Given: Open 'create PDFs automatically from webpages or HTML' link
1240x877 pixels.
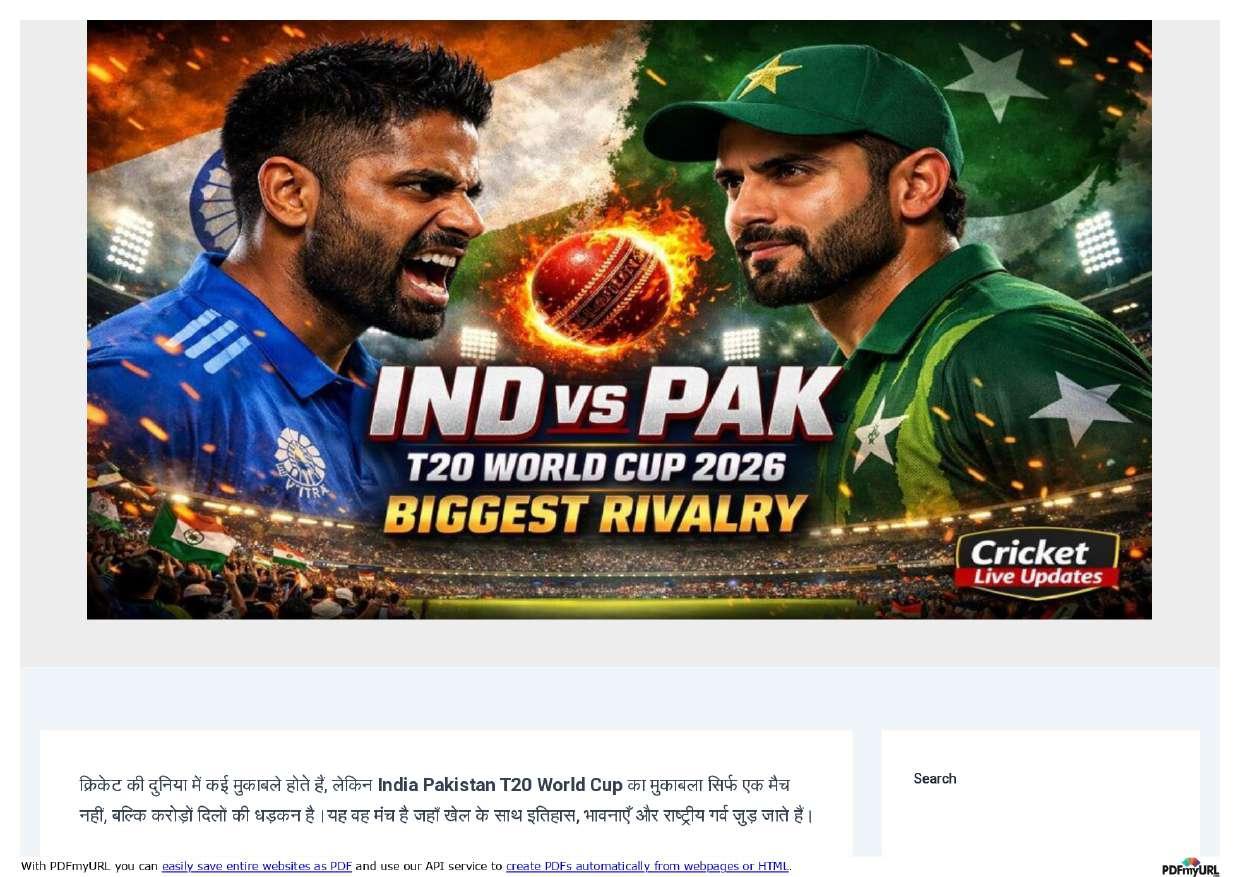Looking at the screenshot, I should [647, 866].
